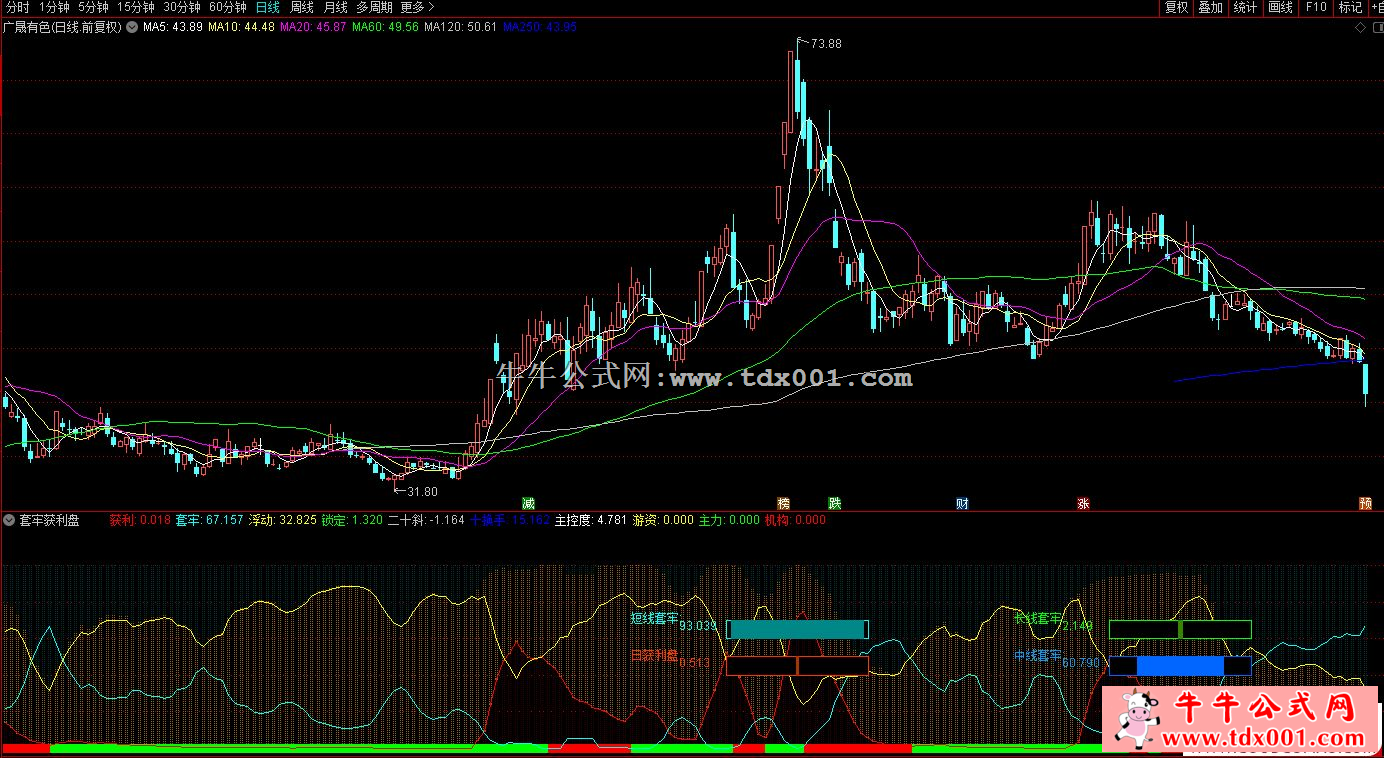Screen dimensions: 1384x758
Task: Click the 长线套牢 2.149 label
Action: pos(1053,622)
